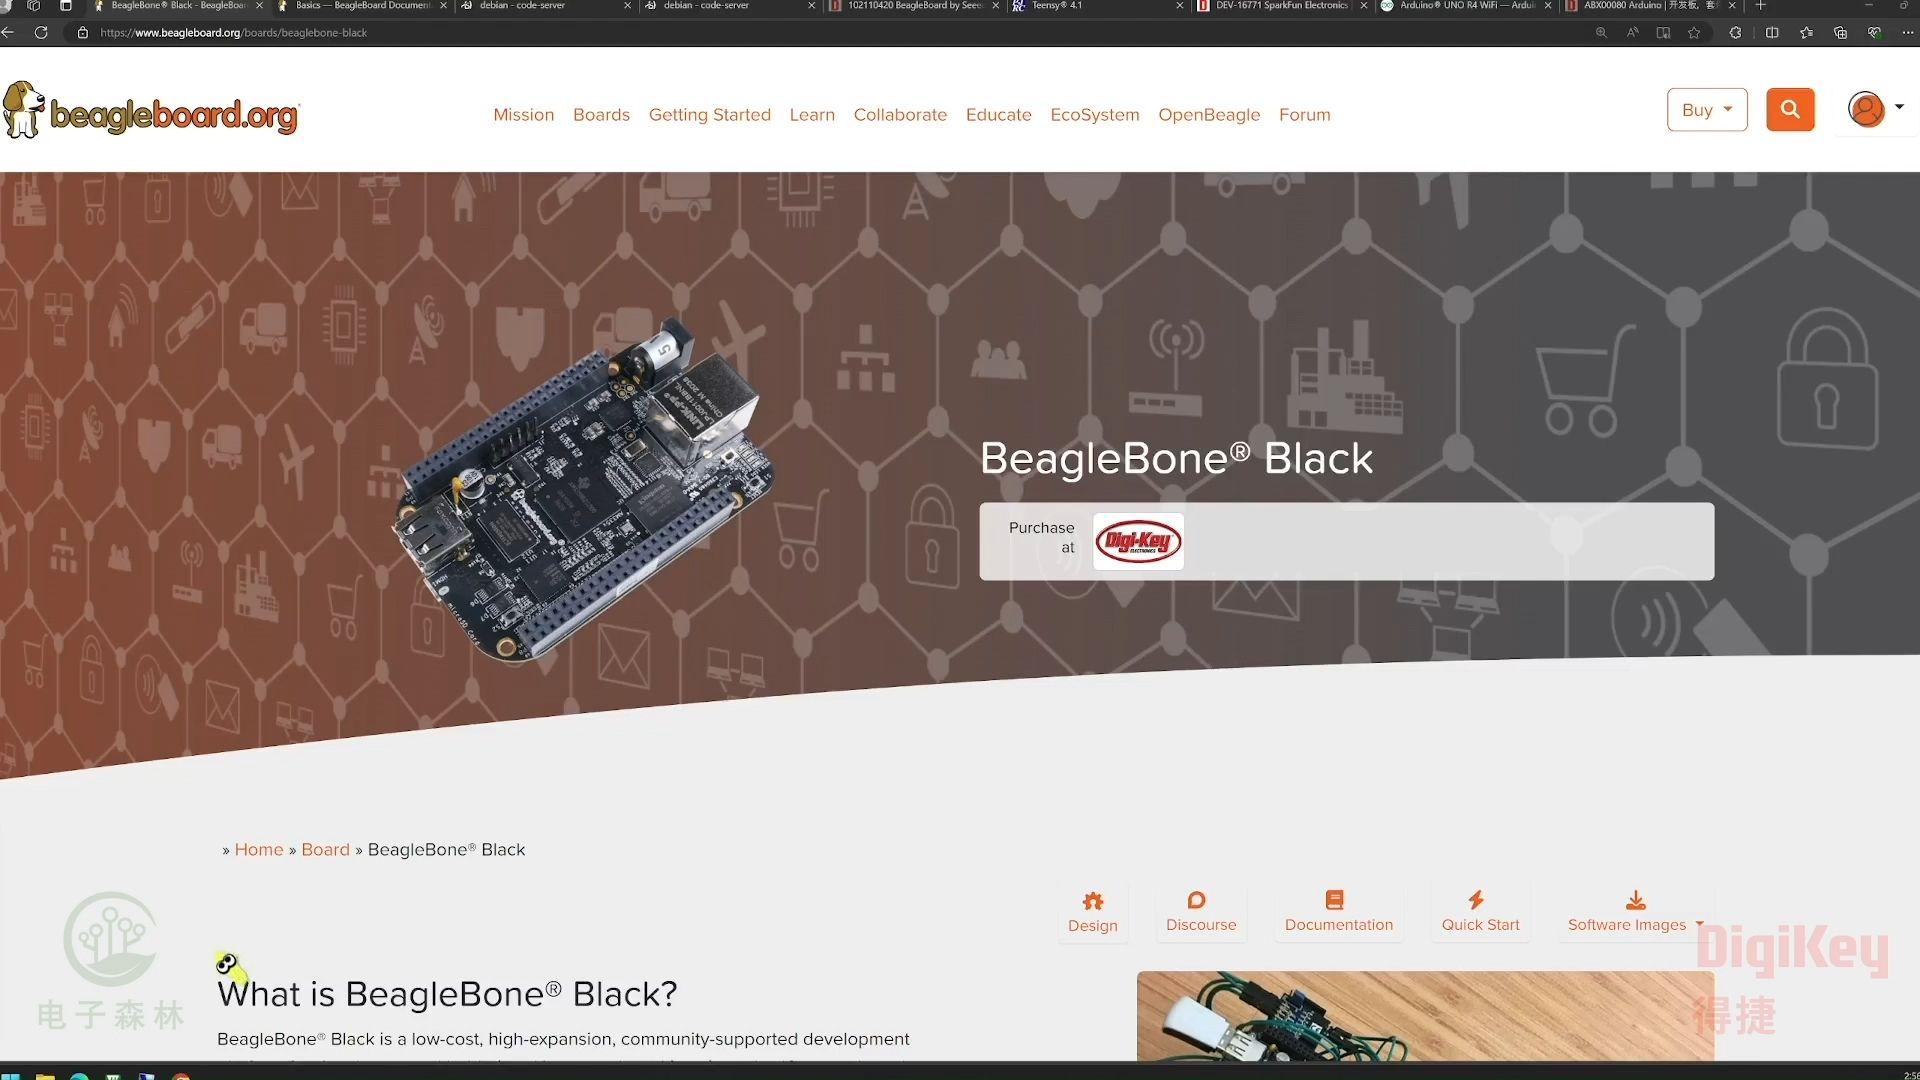Click the Design link label
1920x1080 pixels.
point(1093,926)
